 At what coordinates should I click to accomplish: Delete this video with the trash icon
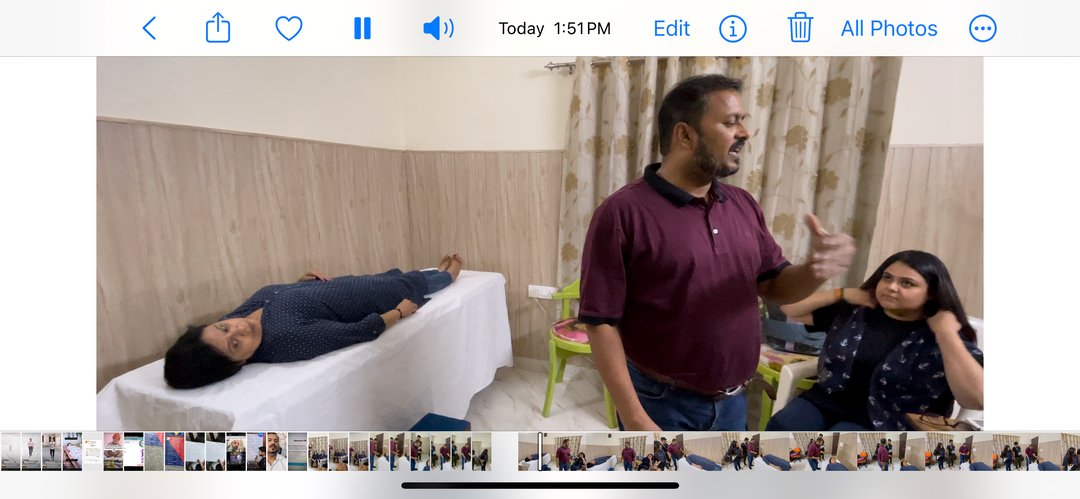pyautogui.click(x=800, y=28)
